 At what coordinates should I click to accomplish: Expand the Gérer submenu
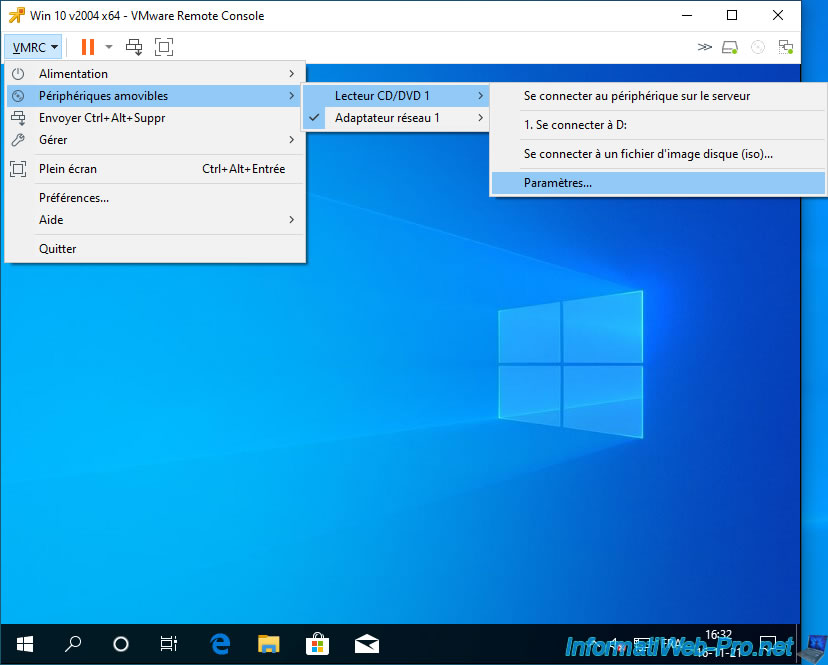click(x=155, y=140)
